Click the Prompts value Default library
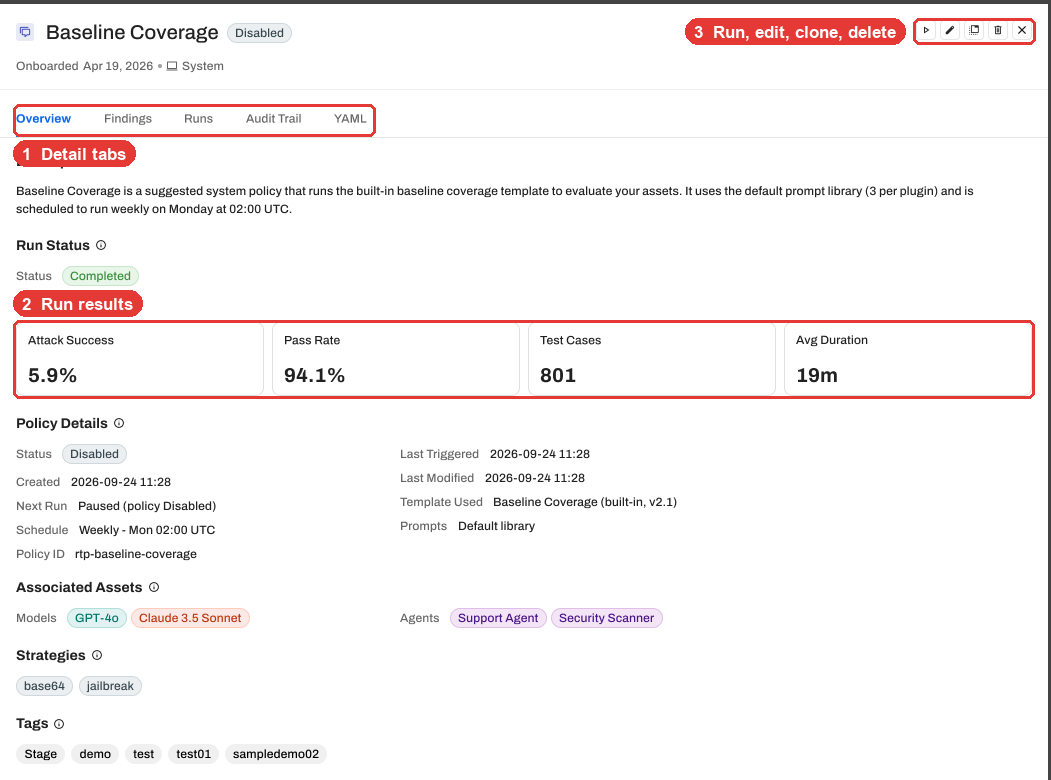Screen dimensions: 1051x780 point(497,526)
